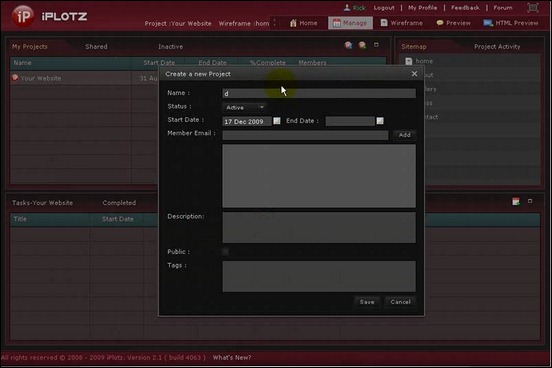Screen dimensions: 552x368
Task: Open the Start Date calendar picker
Action: point(277,121)
